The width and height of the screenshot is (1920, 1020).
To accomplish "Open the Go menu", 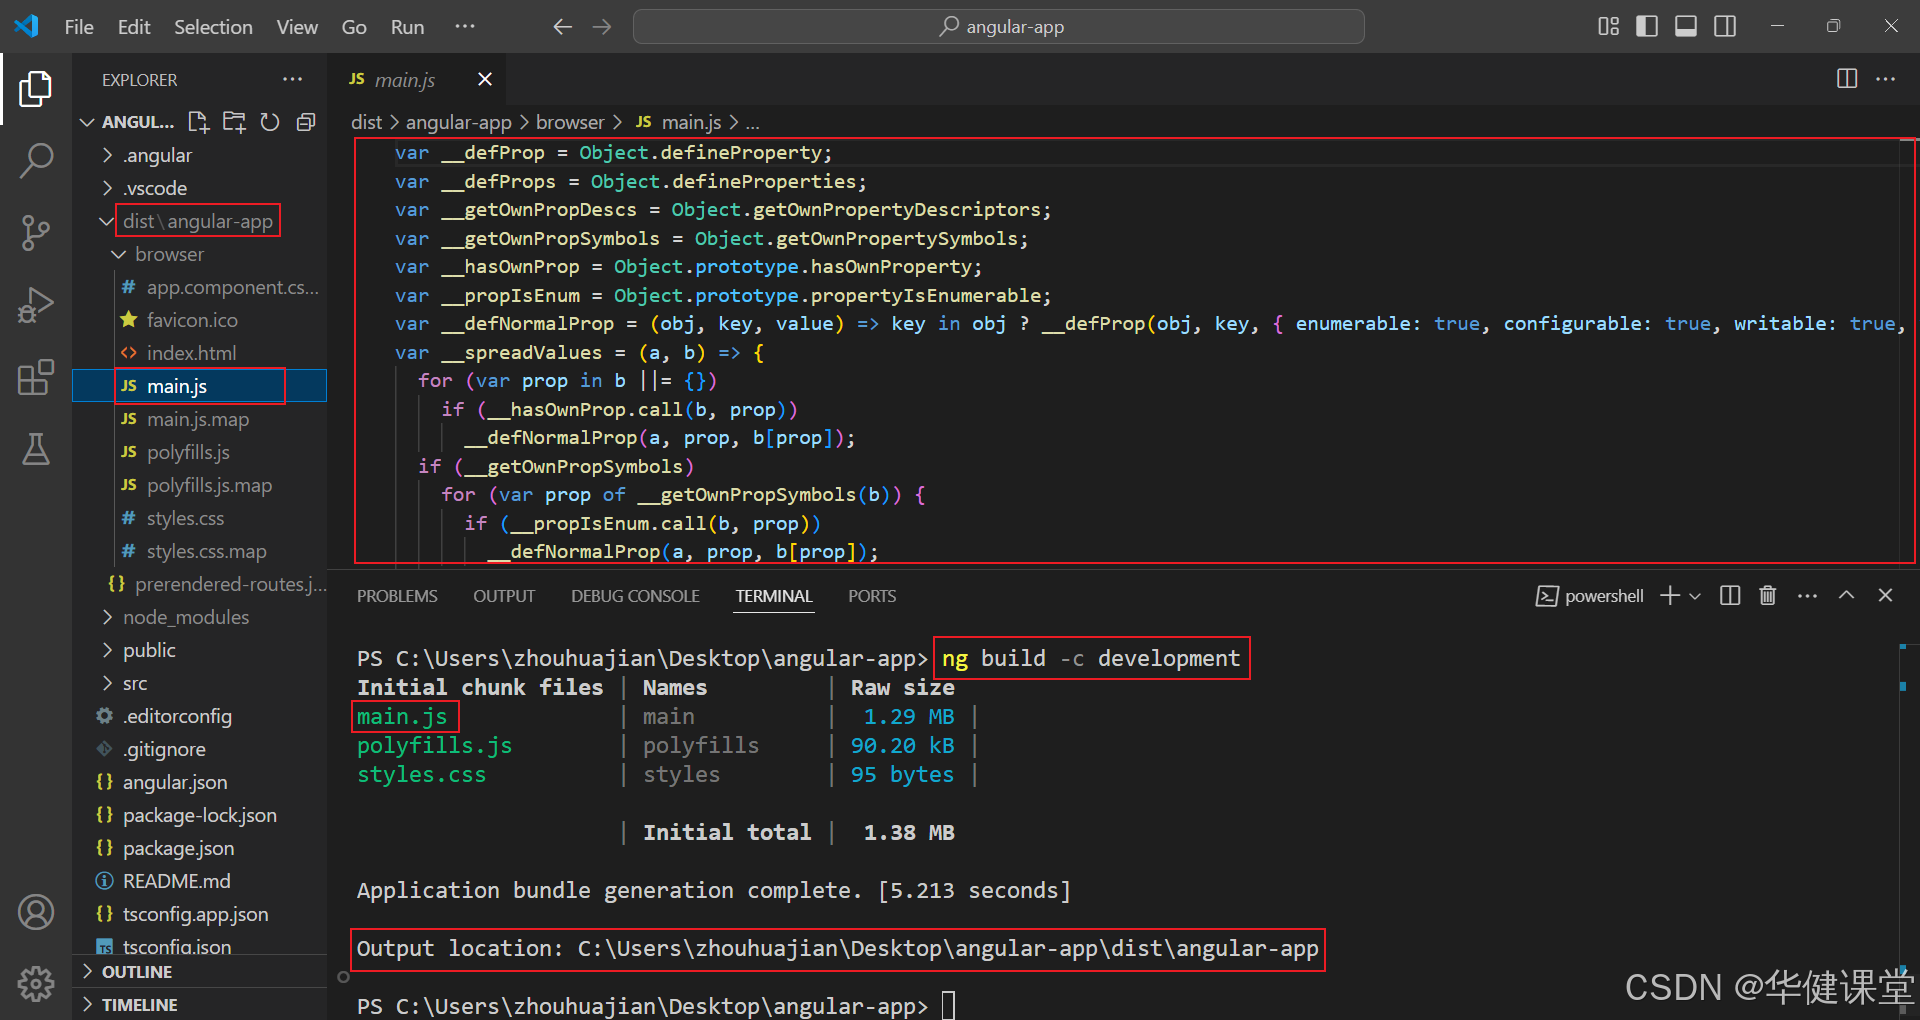I will point(354,27).
